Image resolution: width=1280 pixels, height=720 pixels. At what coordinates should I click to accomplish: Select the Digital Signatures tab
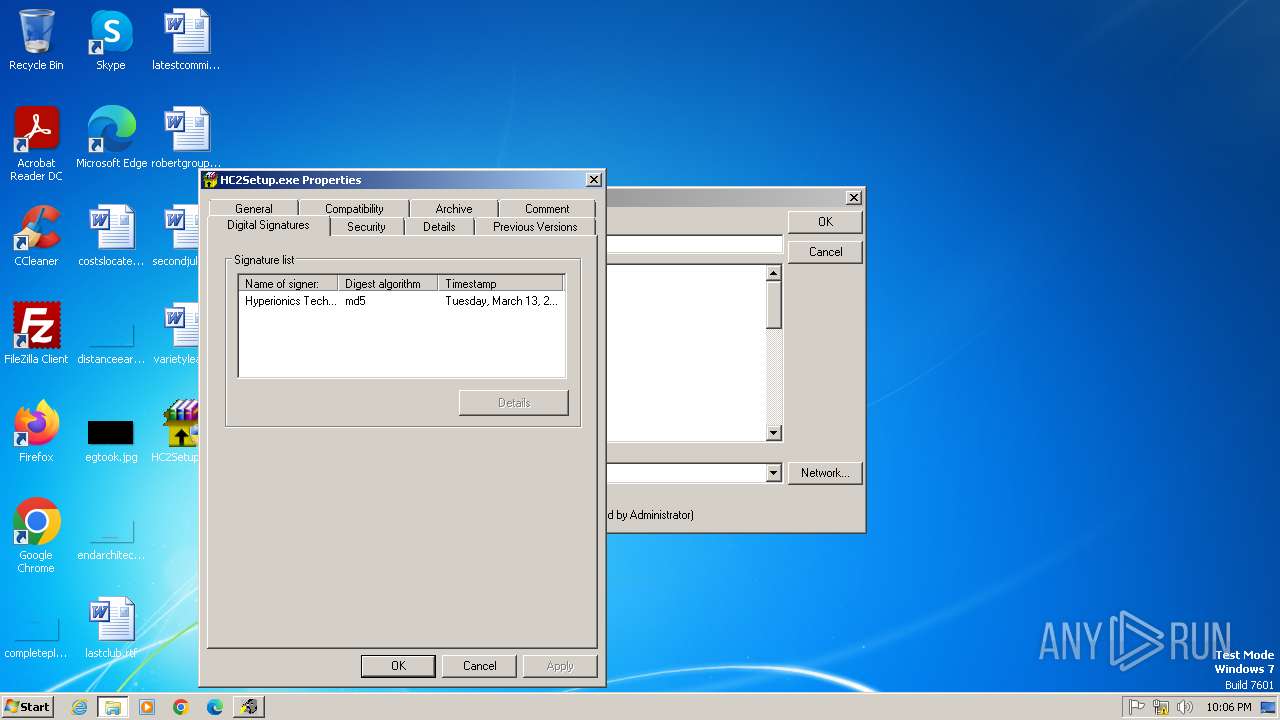[268, 226]
